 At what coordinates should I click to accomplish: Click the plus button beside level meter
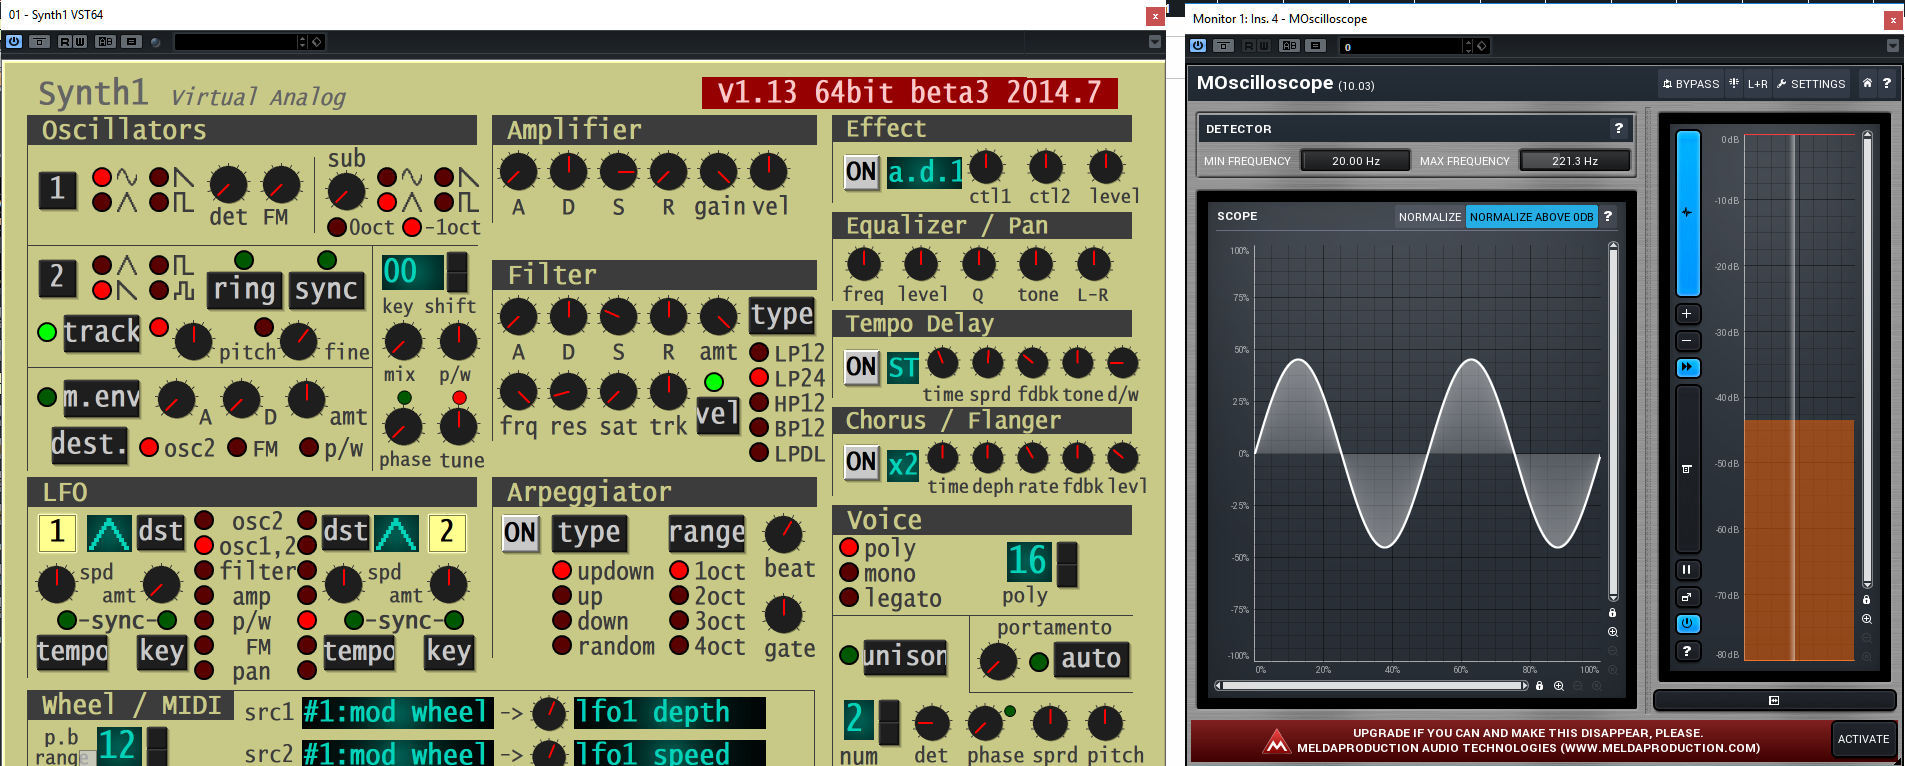[x=1687, y=314]
